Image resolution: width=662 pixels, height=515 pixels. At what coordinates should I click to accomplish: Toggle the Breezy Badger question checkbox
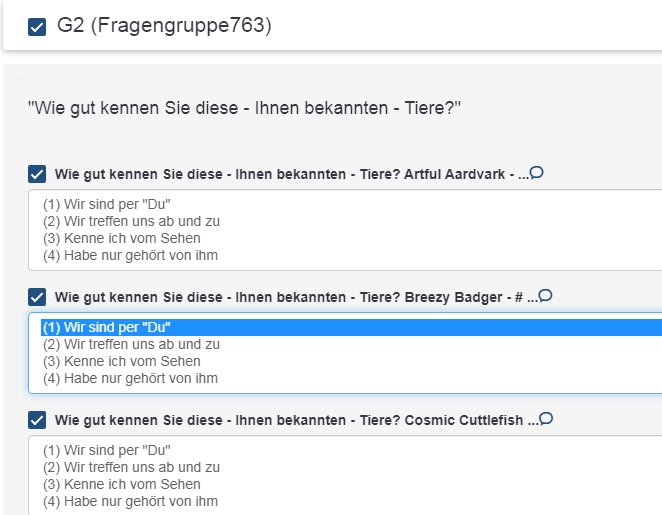point(37,298)
